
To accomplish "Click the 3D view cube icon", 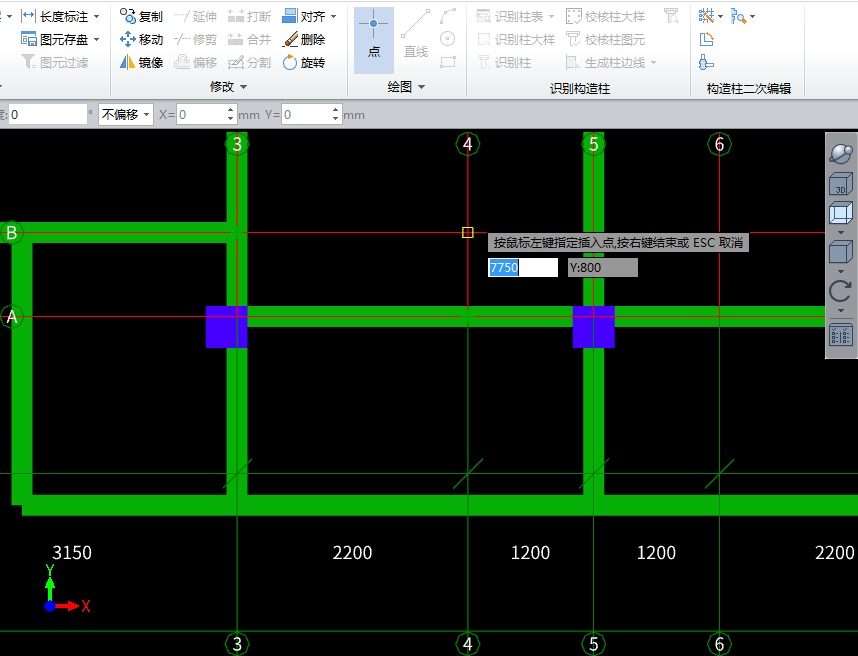I will pos(840,184).
